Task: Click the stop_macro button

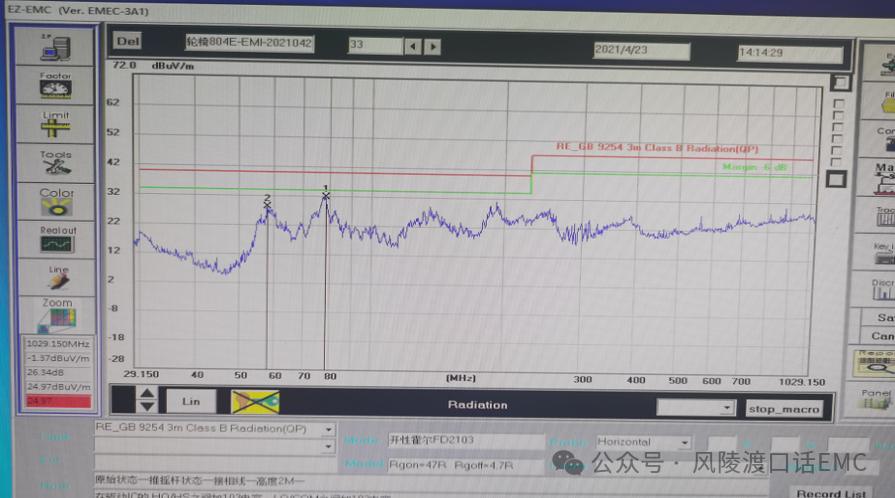Action: coord(784,409)
